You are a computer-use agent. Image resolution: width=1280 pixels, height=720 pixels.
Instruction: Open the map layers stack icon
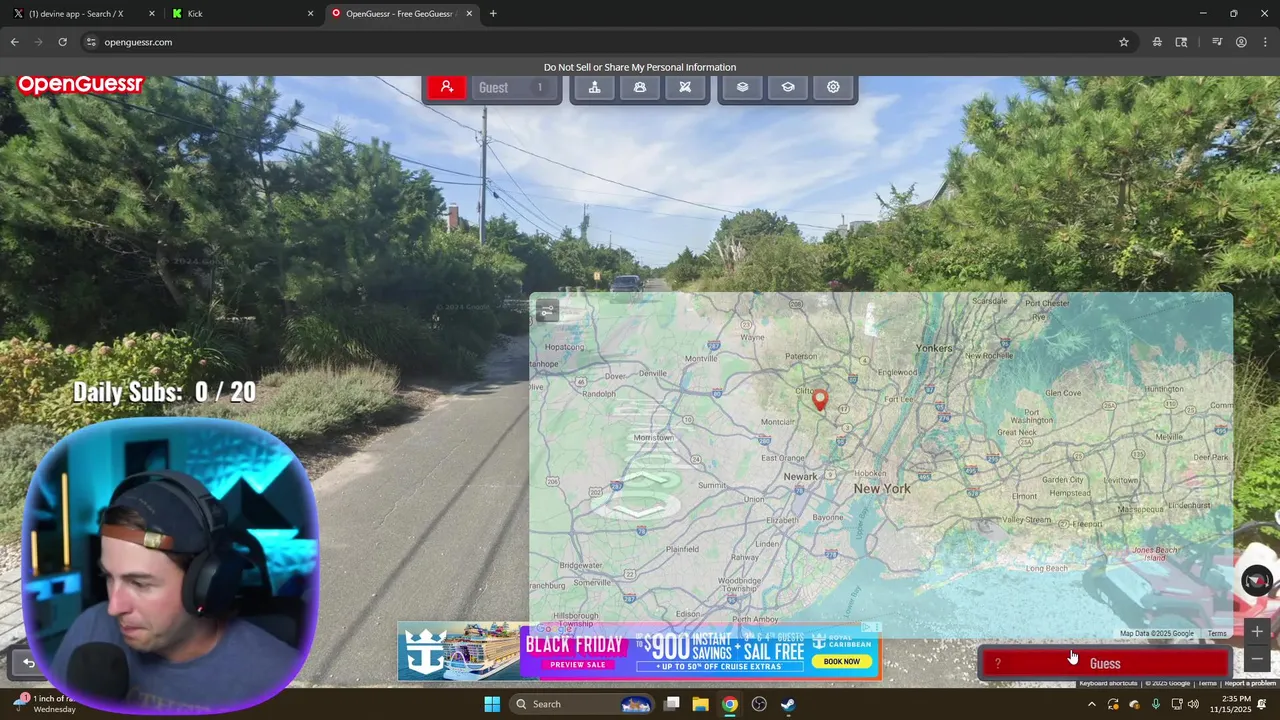coord(742,87)
